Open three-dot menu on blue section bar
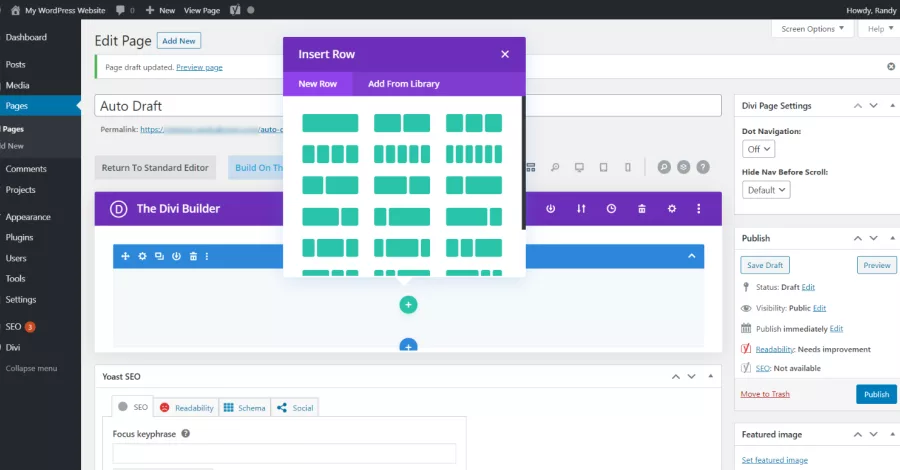This screenshot has width=900, height=470. pos(207,256)
